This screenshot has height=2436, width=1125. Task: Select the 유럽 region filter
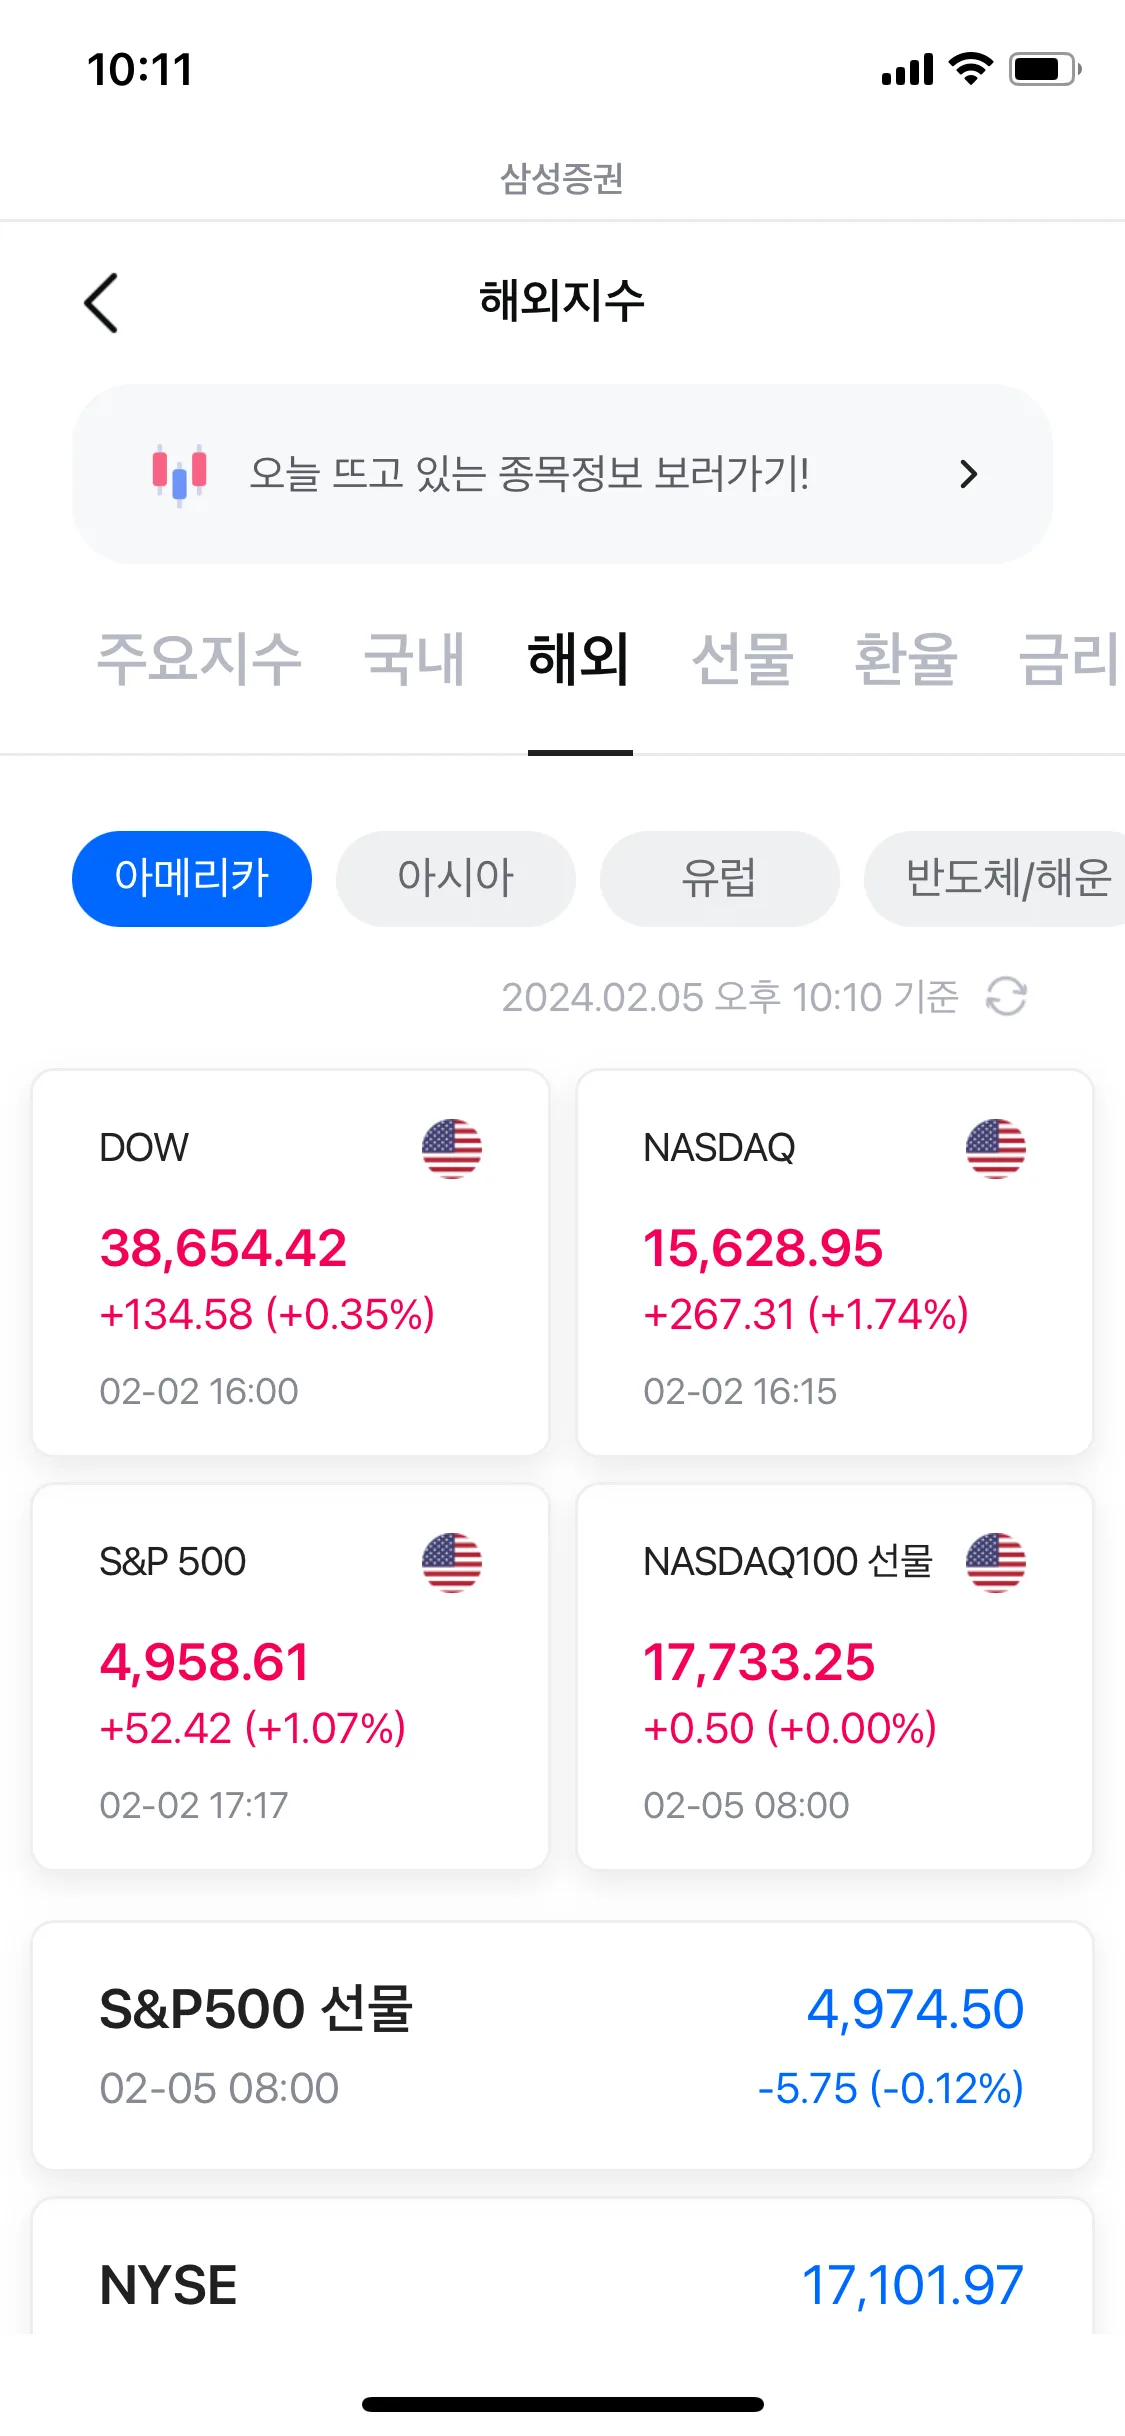(x=720, y=878)
